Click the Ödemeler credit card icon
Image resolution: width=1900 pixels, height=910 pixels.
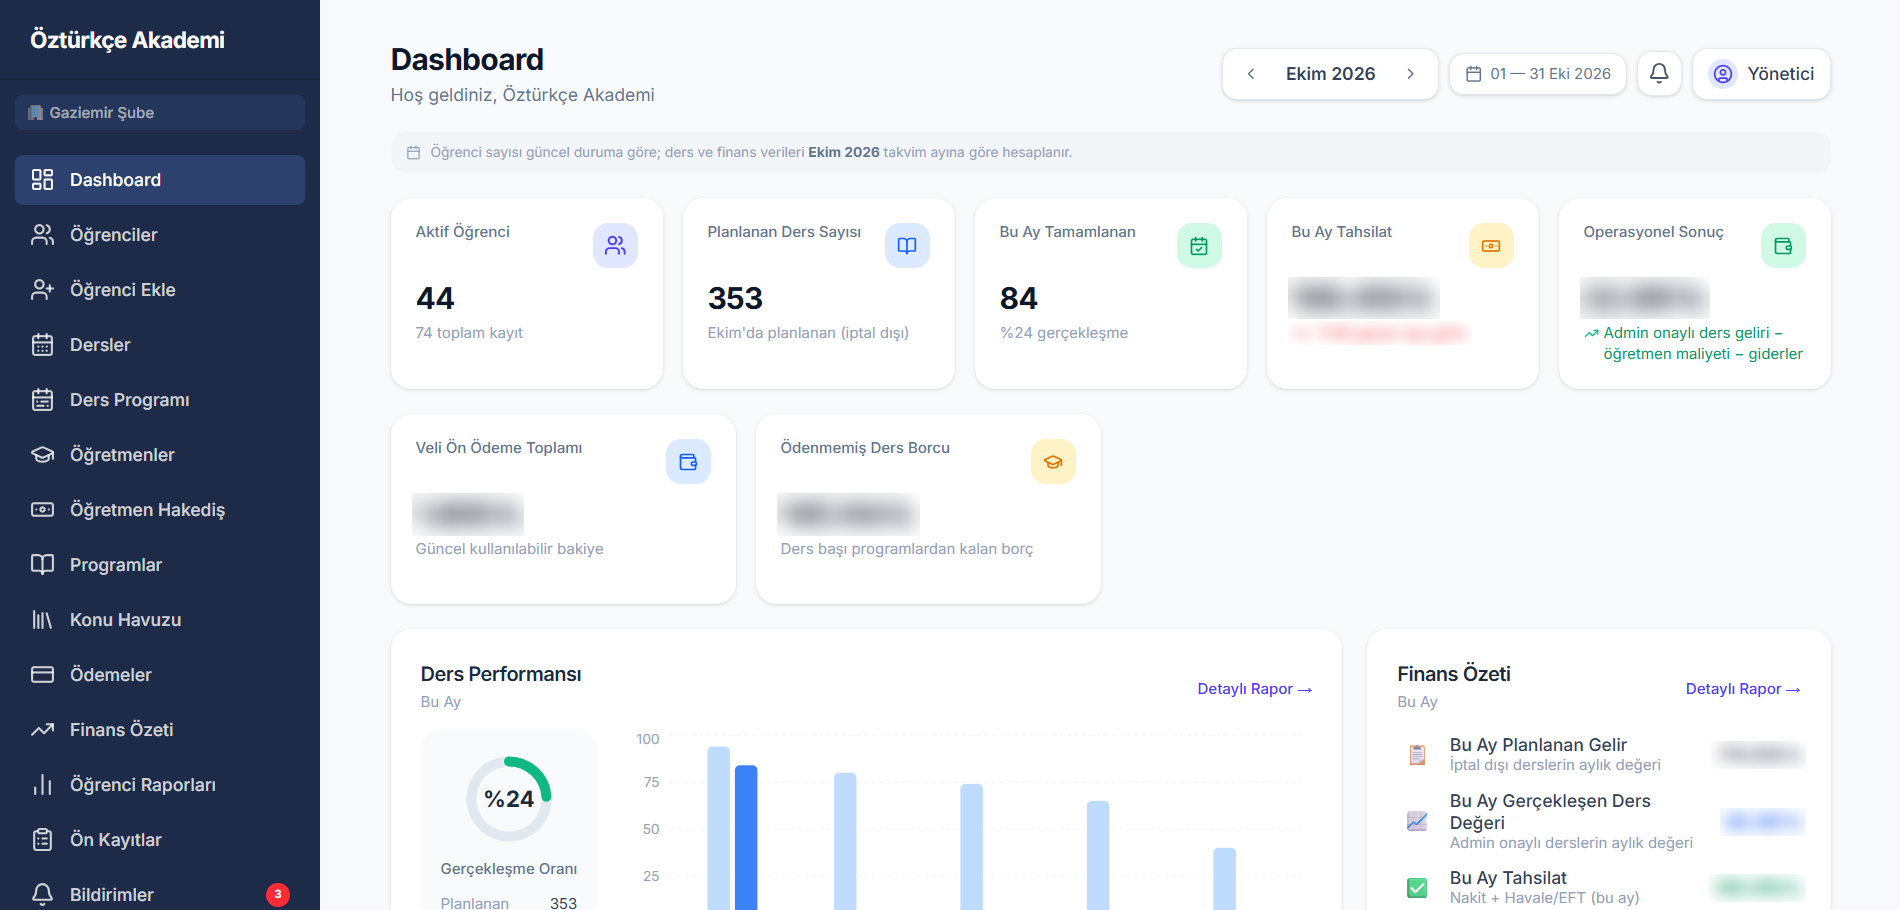[x=42, y=675]
